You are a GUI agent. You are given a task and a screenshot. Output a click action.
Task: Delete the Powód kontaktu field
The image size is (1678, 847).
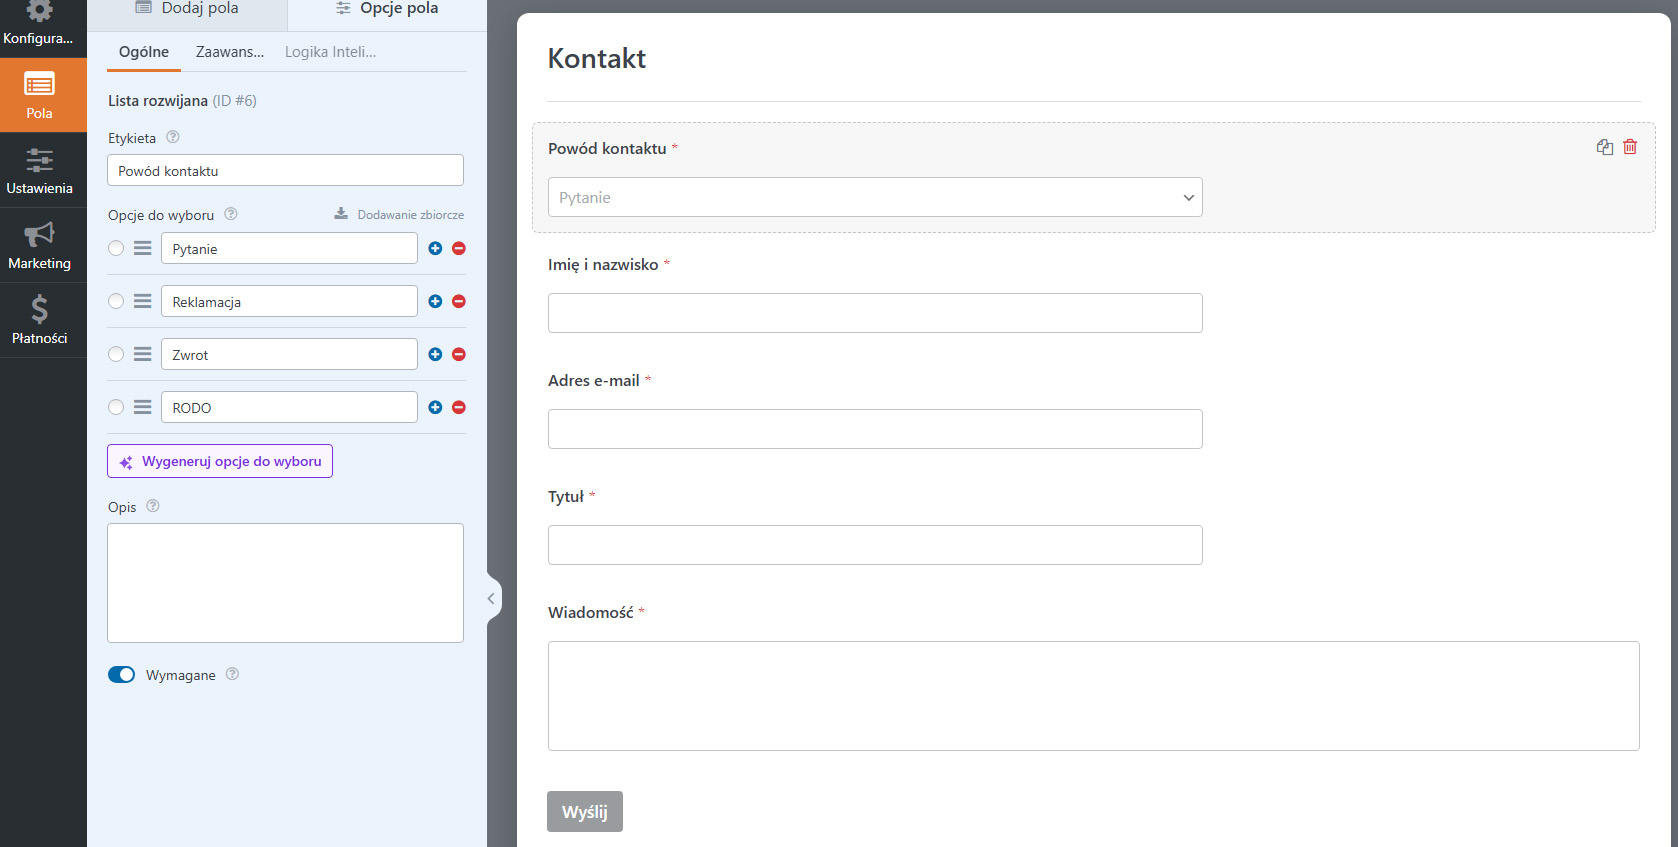click(x=1630, y=147)
